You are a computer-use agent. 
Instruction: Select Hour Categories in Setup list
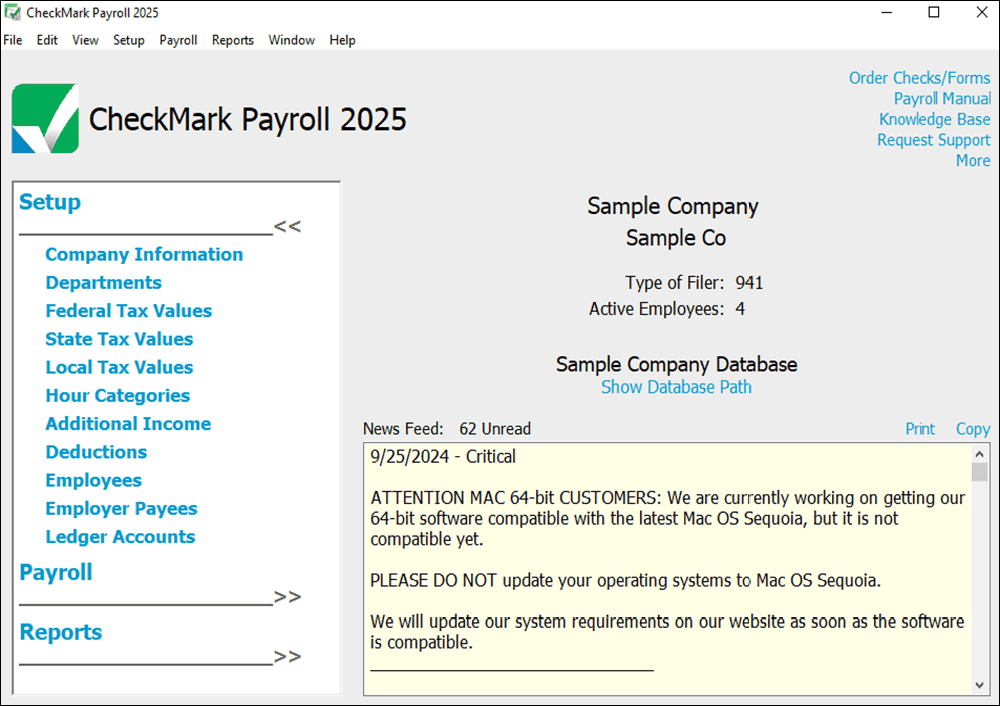pyautogui.click(x=117, y=396)
